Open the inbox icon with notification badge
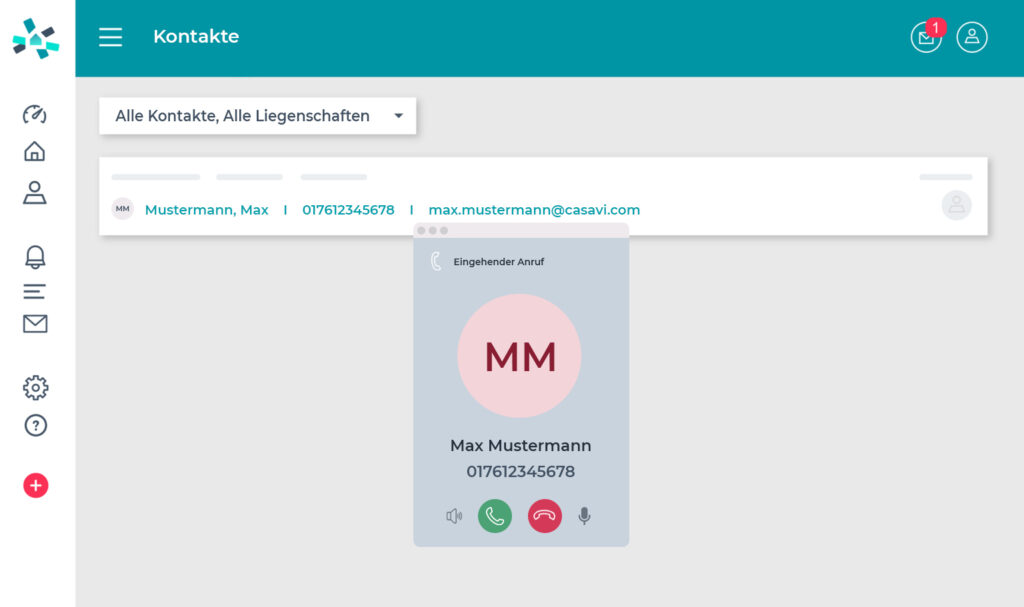Image resolution: width=1024 pixels, height=607 pixels. [926, 37]
